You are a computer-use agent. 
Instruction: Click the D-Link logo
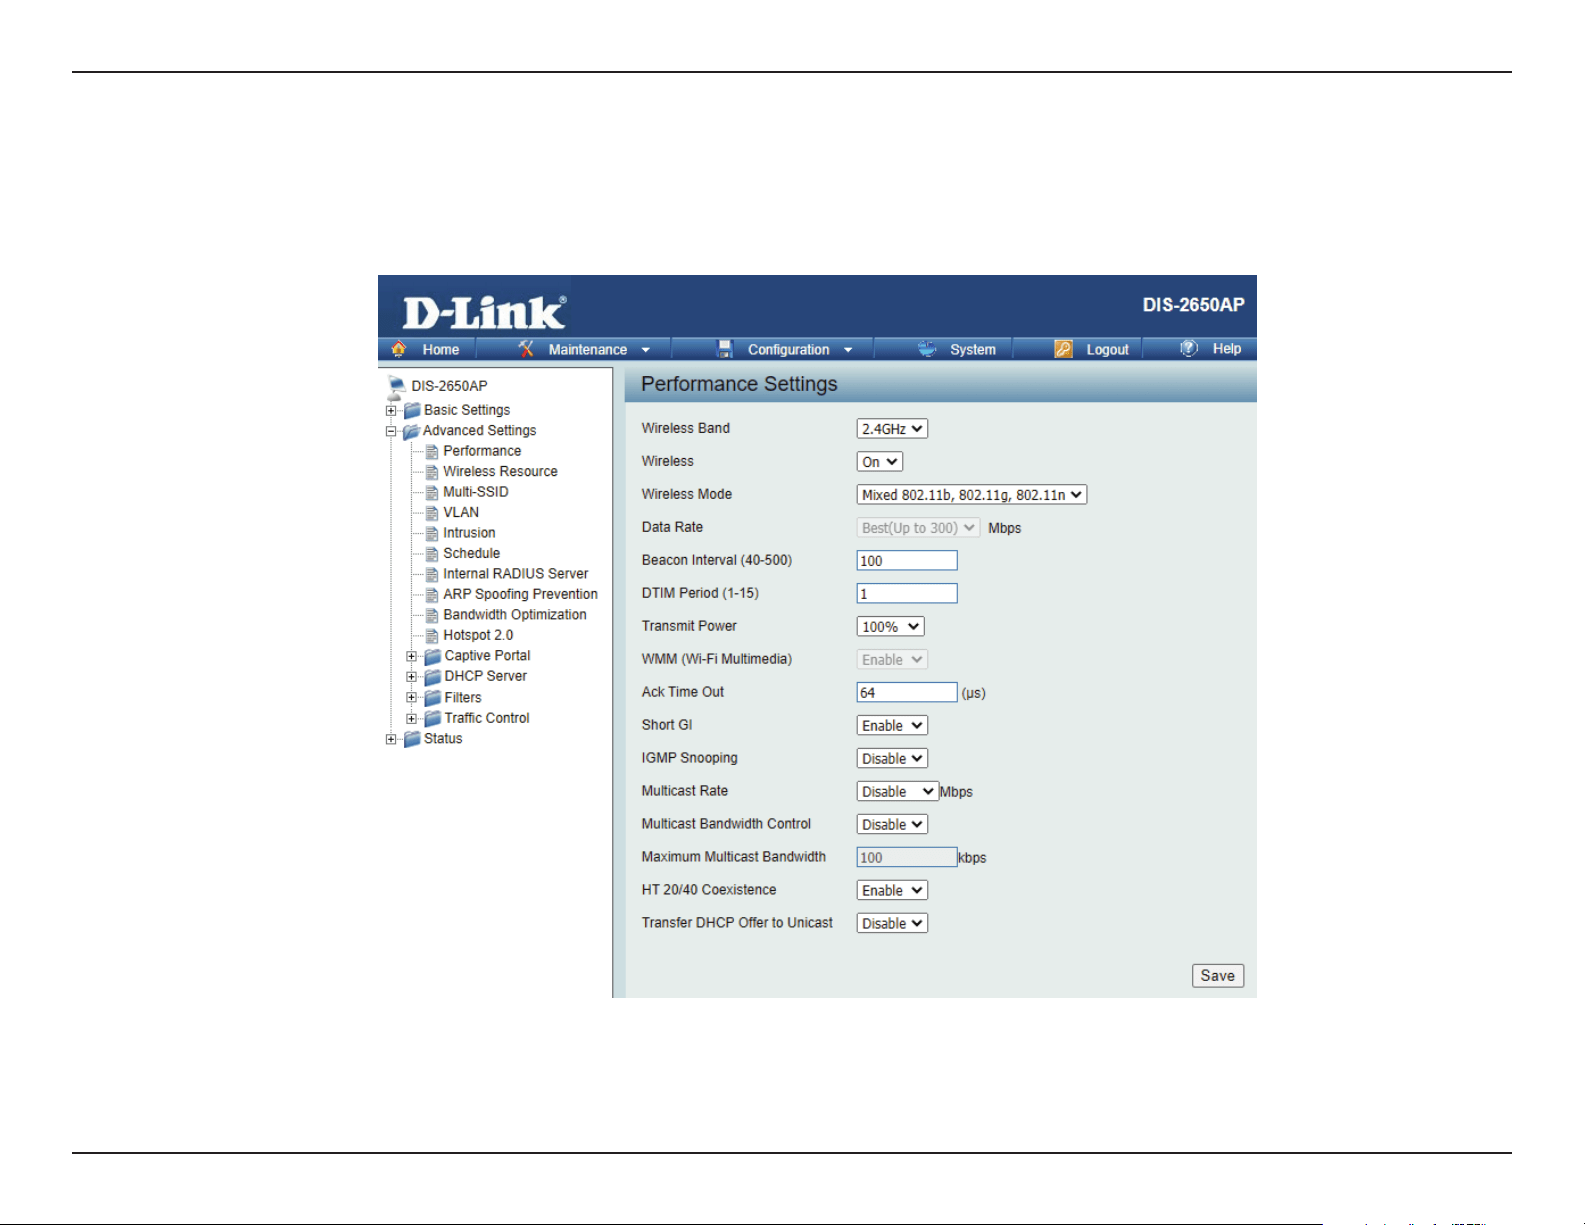click(484, 313)
